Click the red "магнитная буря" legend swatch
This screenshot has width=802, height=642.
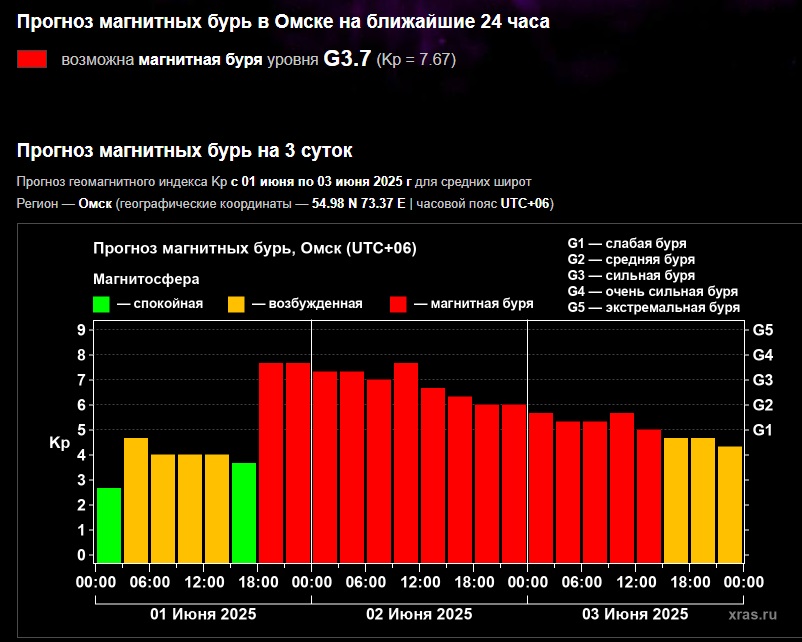(x=399, y=304)
